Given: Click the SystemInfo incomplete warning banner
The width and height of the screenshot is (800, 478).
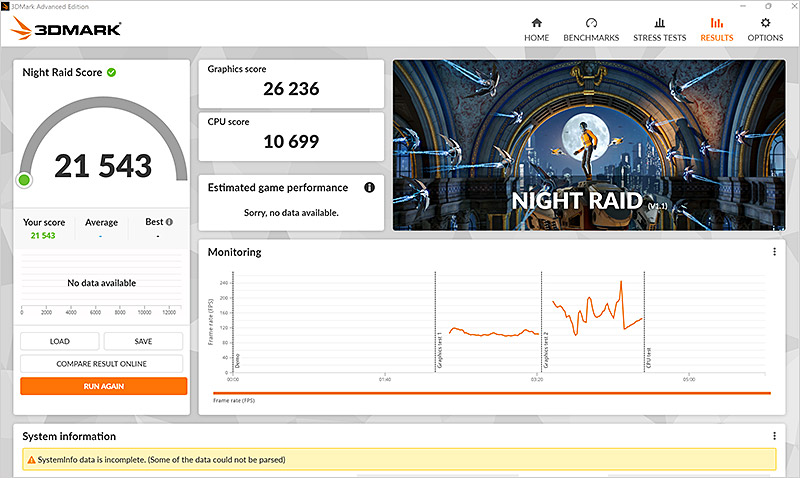Looking at the screenshot, I should click(399, 460).
